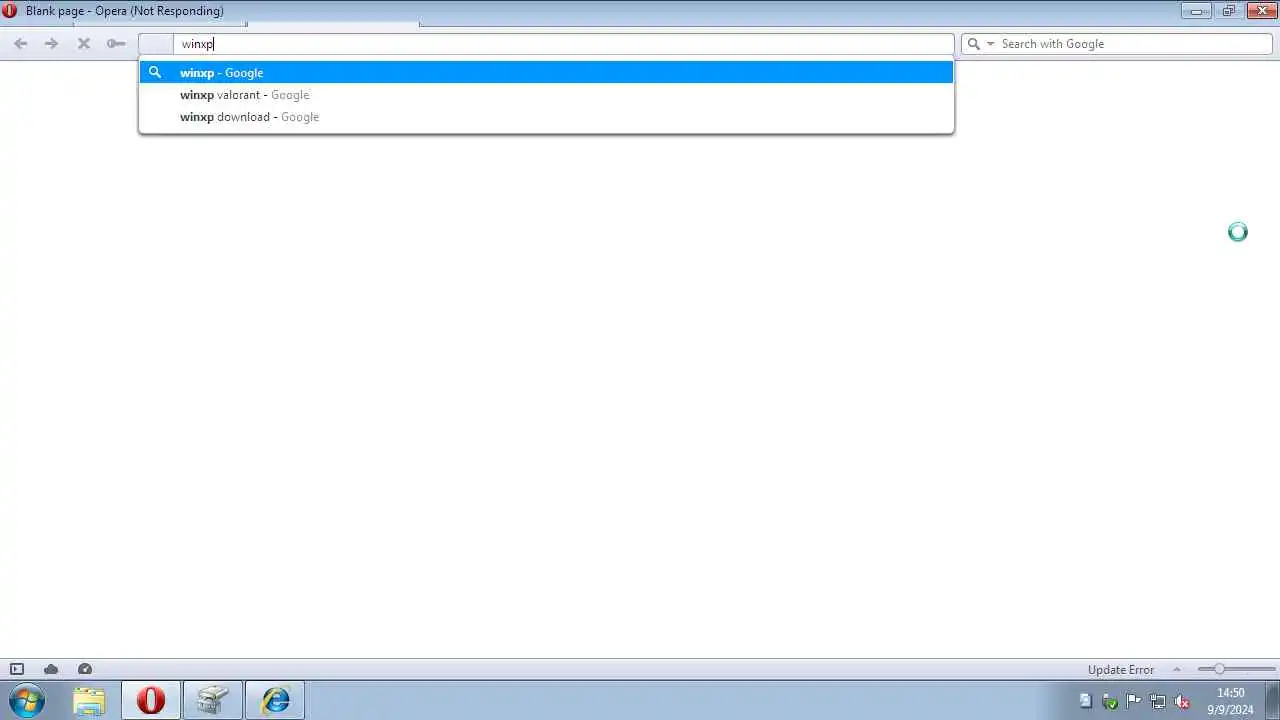Open the Windows Start menu
Image resolution: width=1280 pixels, height=720 pixels.
click(x=27, y=700)
